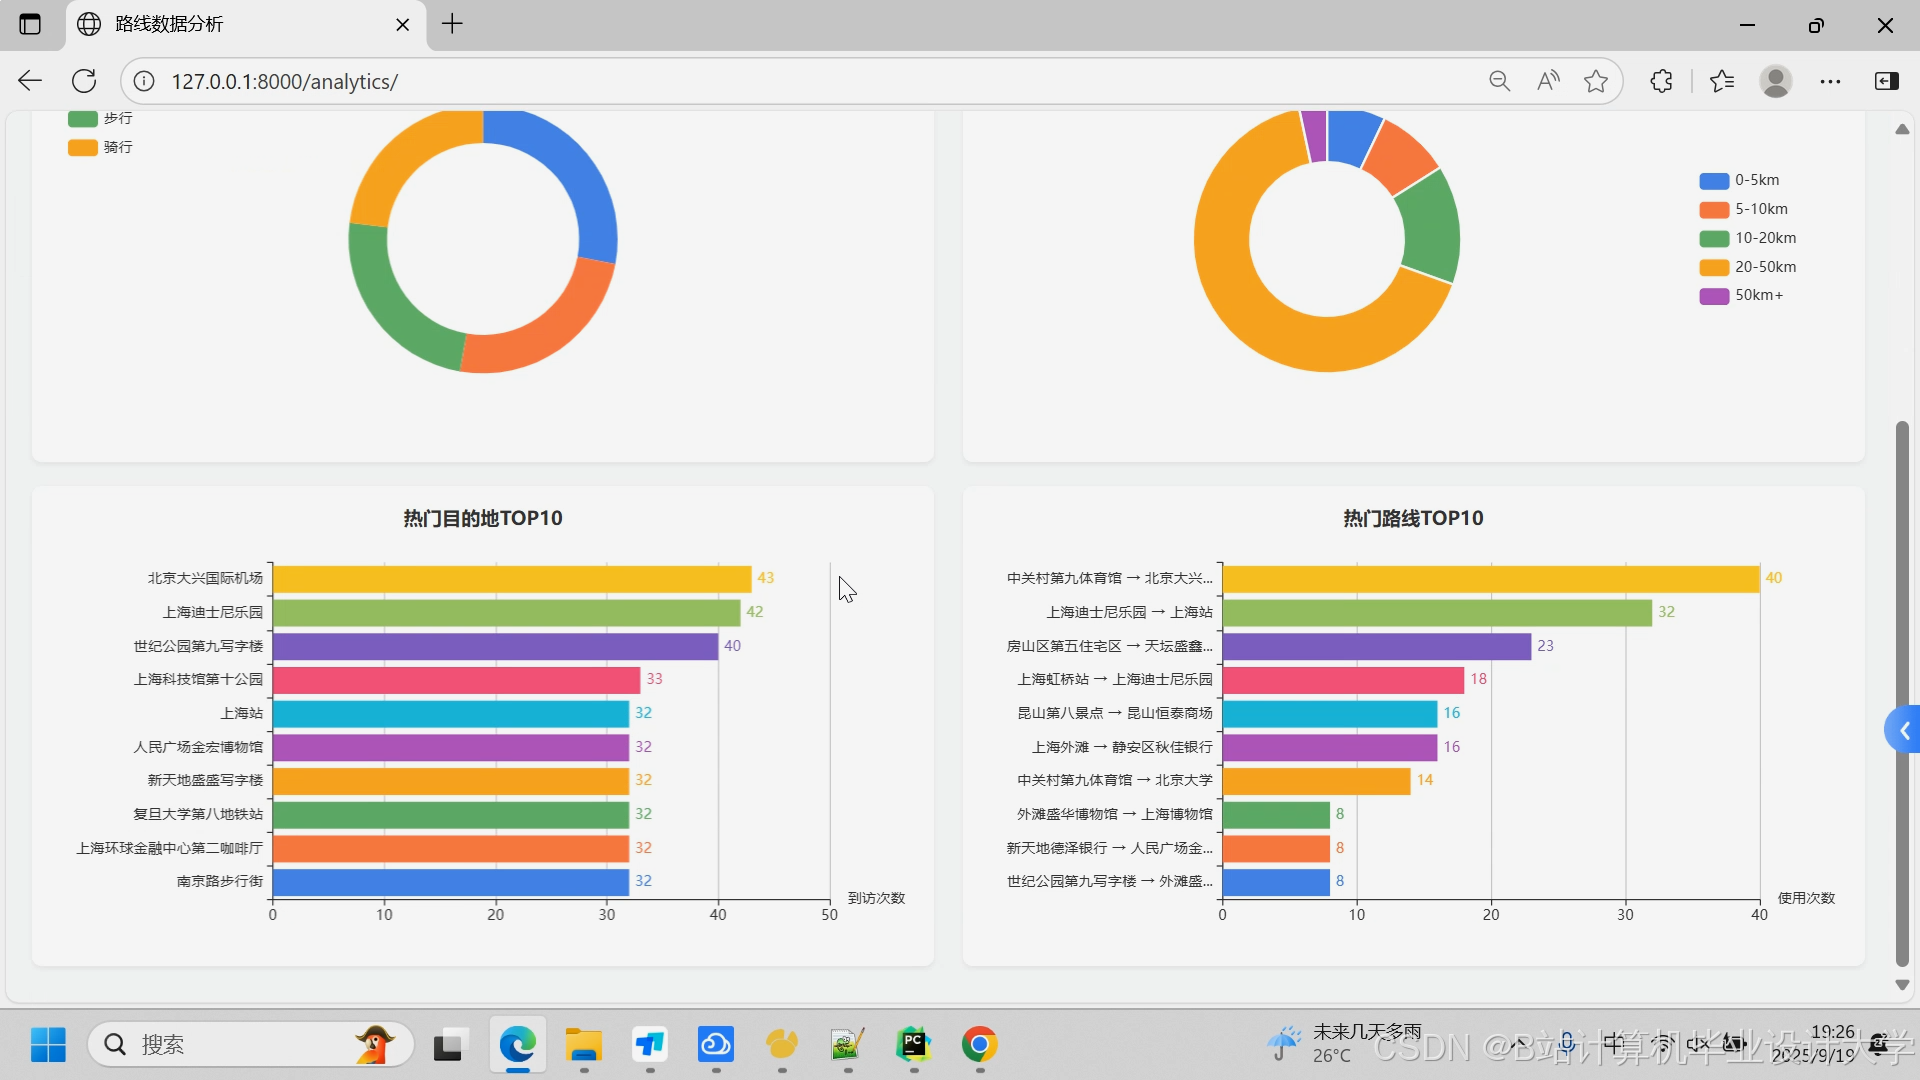Click the scrollbar down arrow
Screen dimensions: 1920x1080
click(1902, 985)
